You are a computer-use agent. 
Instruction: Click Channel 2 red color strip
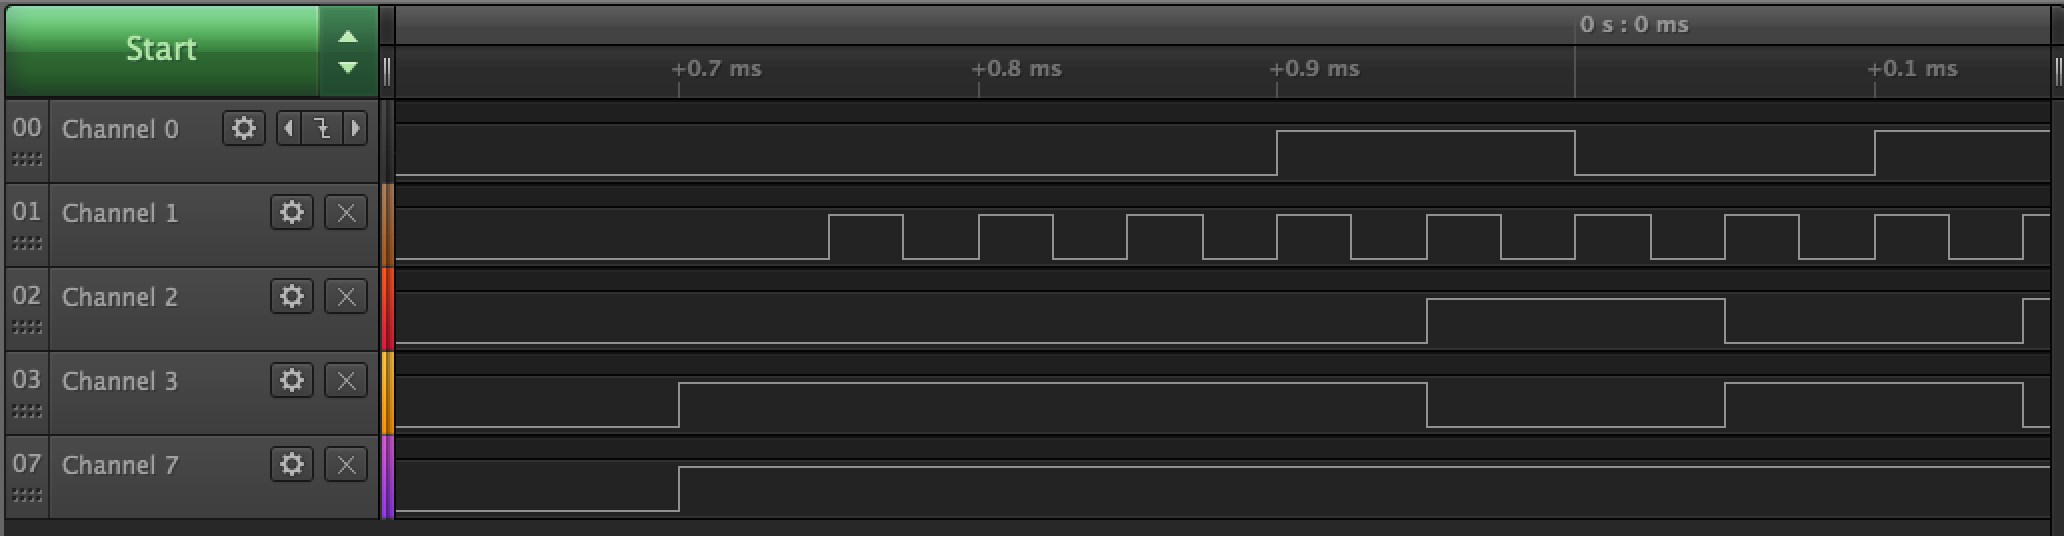click(x=387, y=309)
